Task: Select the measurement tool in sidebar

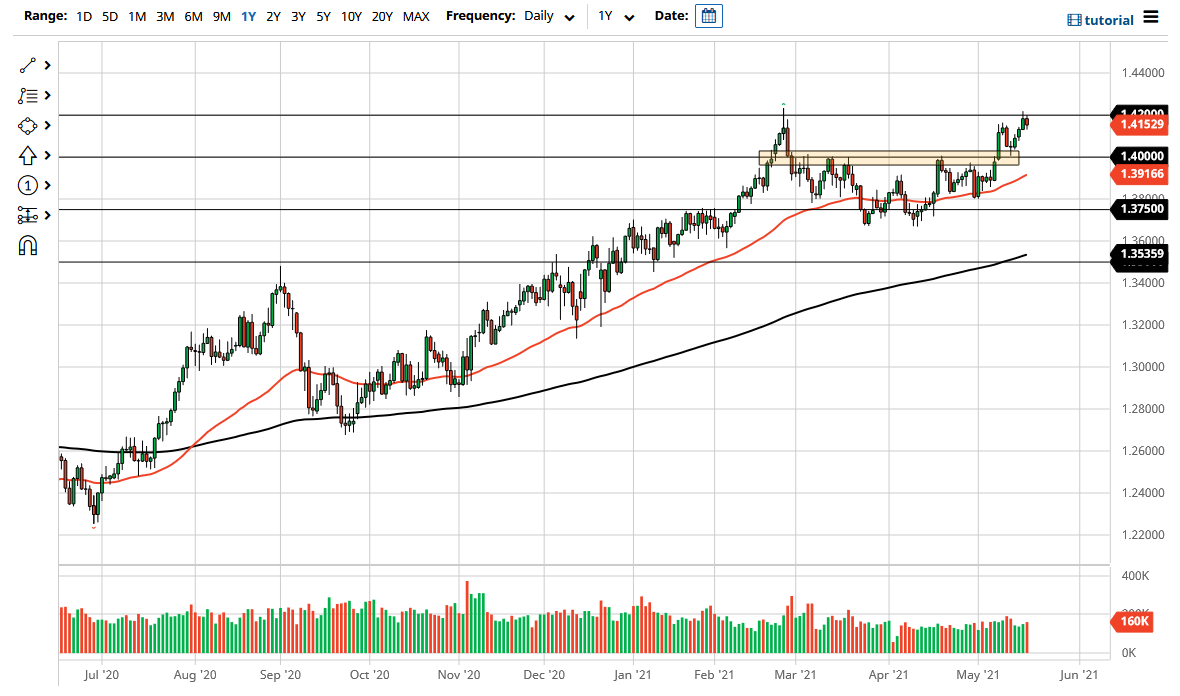Action: pyautogui.click(x=28, y=214)
